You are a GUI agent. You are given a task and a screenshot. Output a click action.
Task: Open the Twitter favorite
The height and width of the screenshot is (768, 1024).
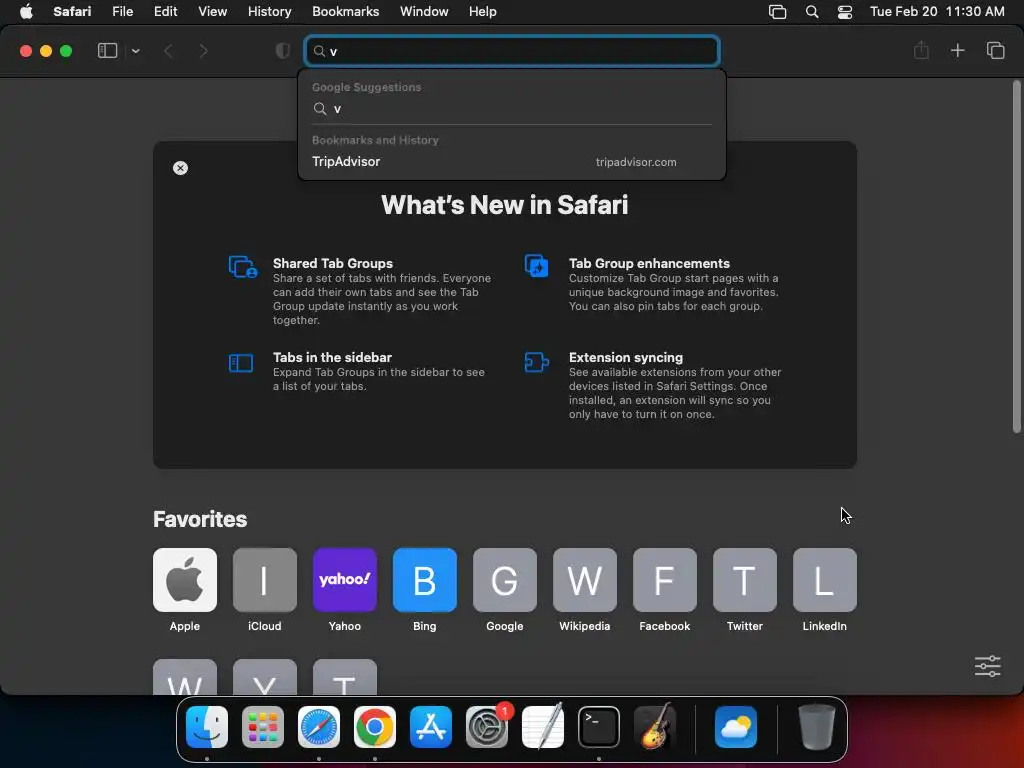click(744, 580)
